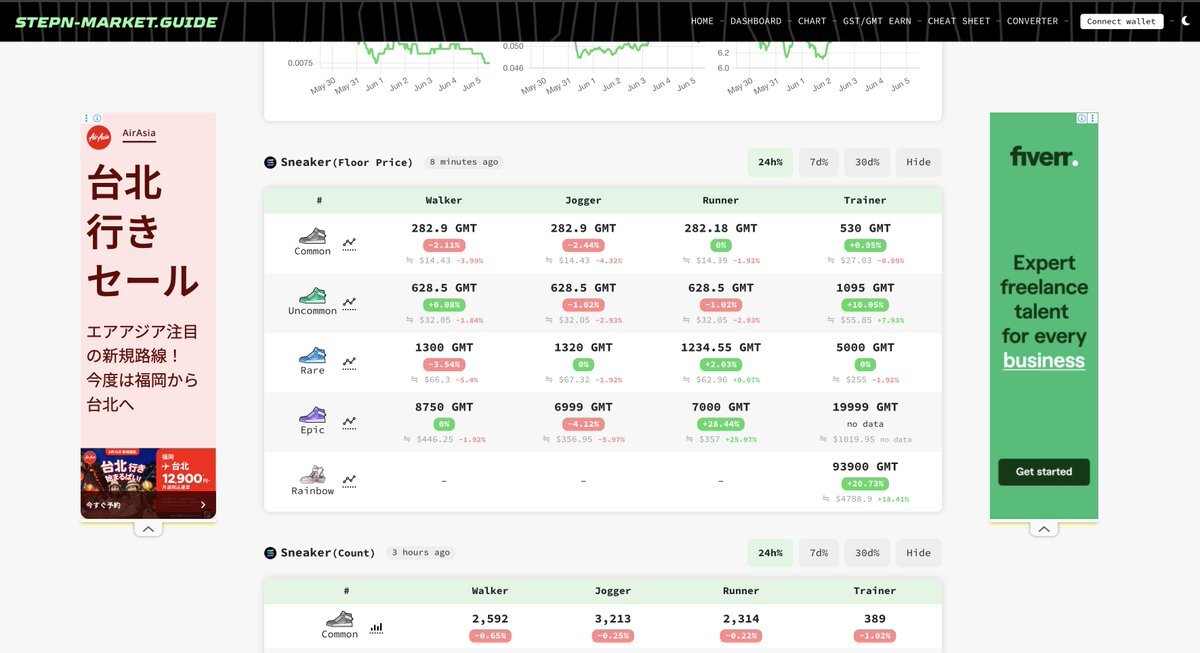Image resolution: width=1200 pixels, height=653 pixels.
Task: Select 30d% in Floor Price section
Action: 867,162
